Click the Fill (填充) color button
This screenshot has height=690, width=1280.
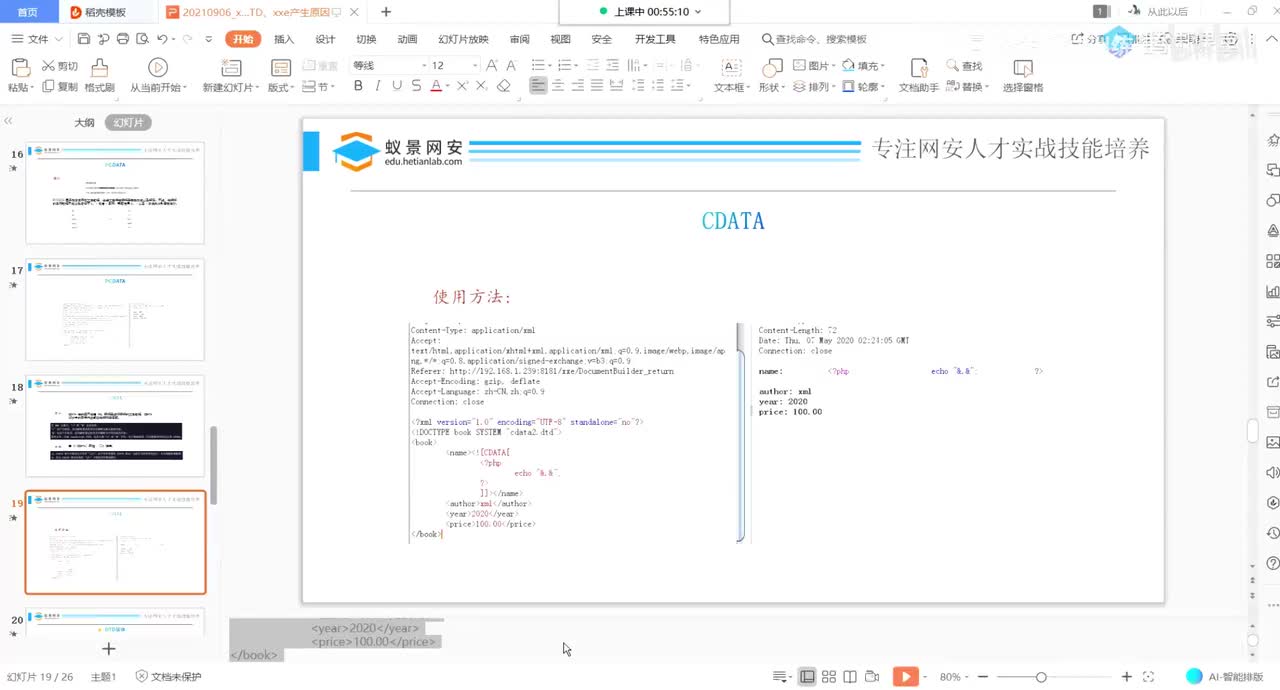tap(863, 66)
